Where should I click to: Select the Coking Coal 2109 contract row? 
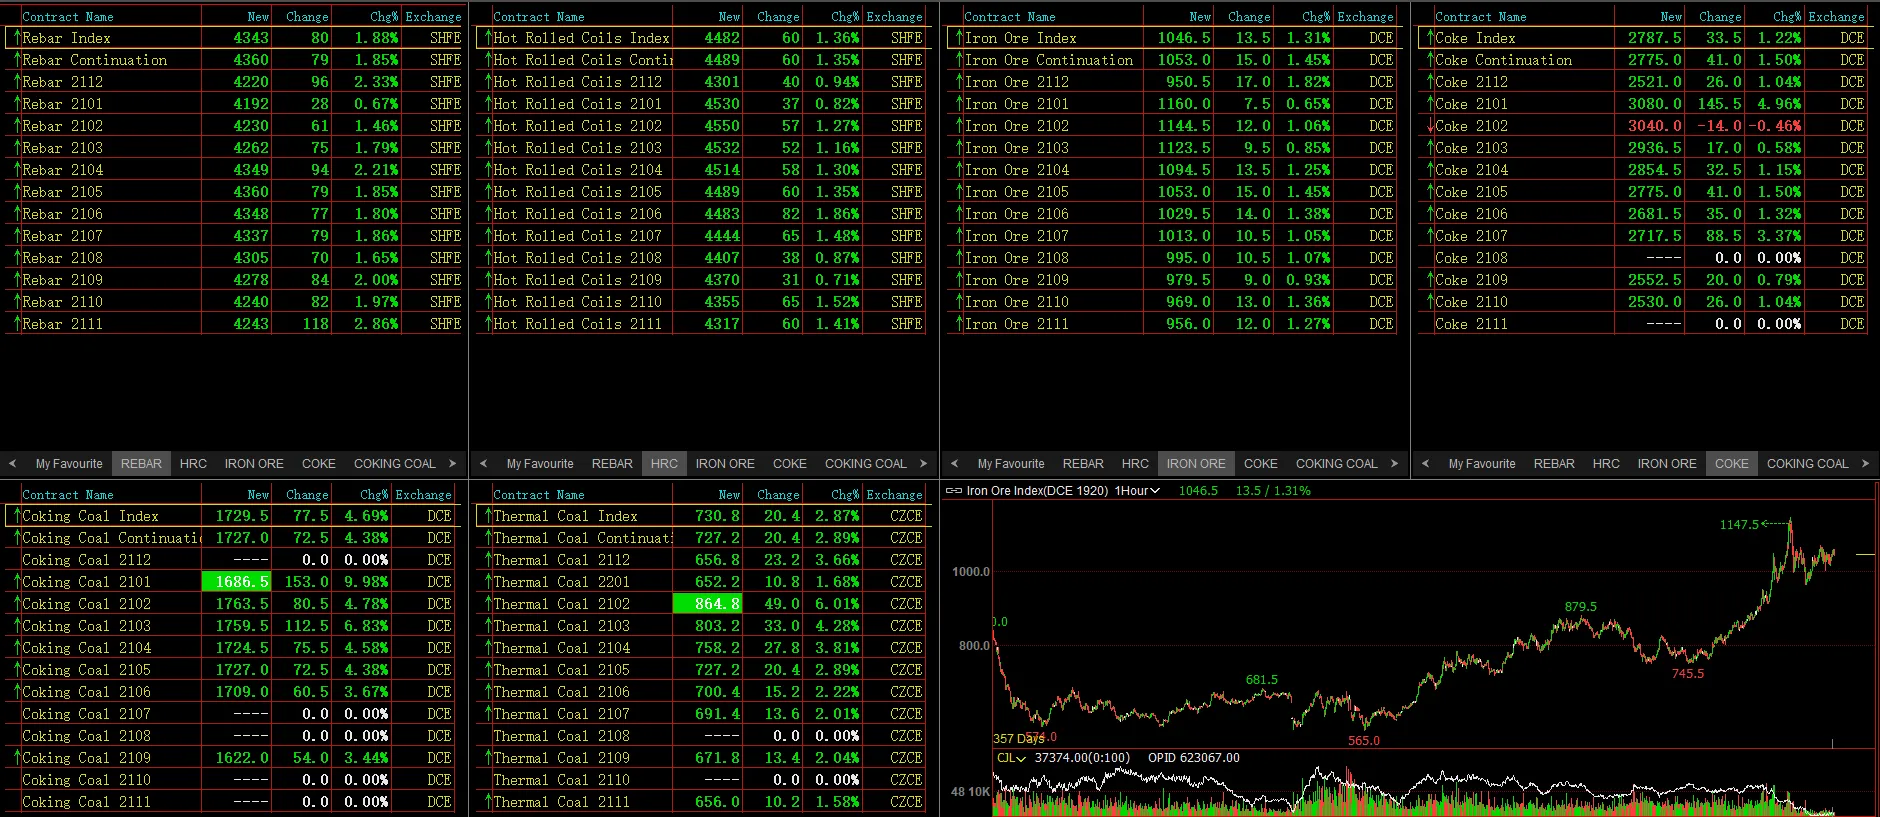tap(231, 758)
